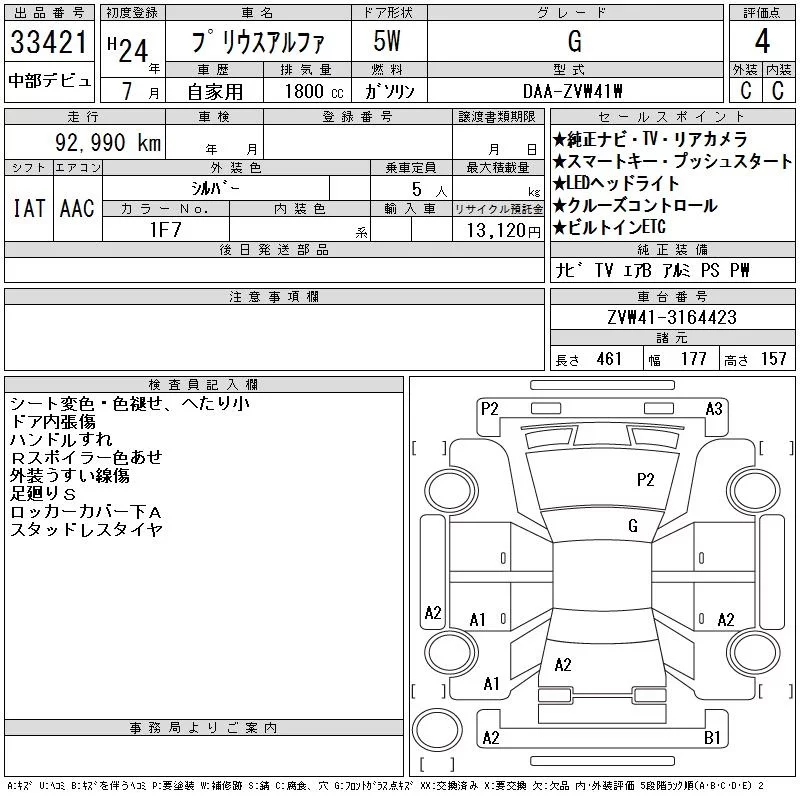Select inspector note 足廻りS

click(43, 493)
